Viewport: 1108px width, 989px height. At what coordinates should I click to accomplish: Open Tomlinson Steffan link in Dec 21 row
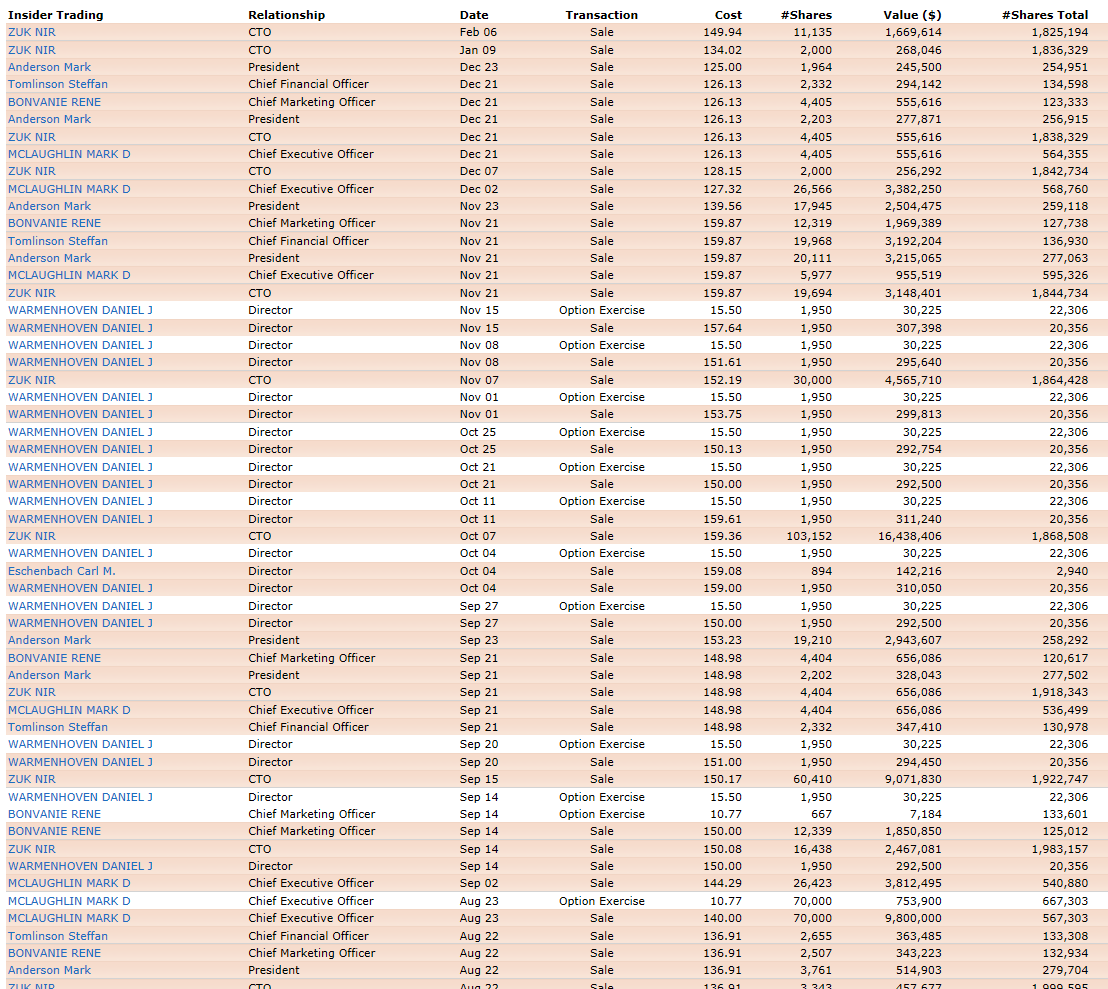(x=58, y=84)
